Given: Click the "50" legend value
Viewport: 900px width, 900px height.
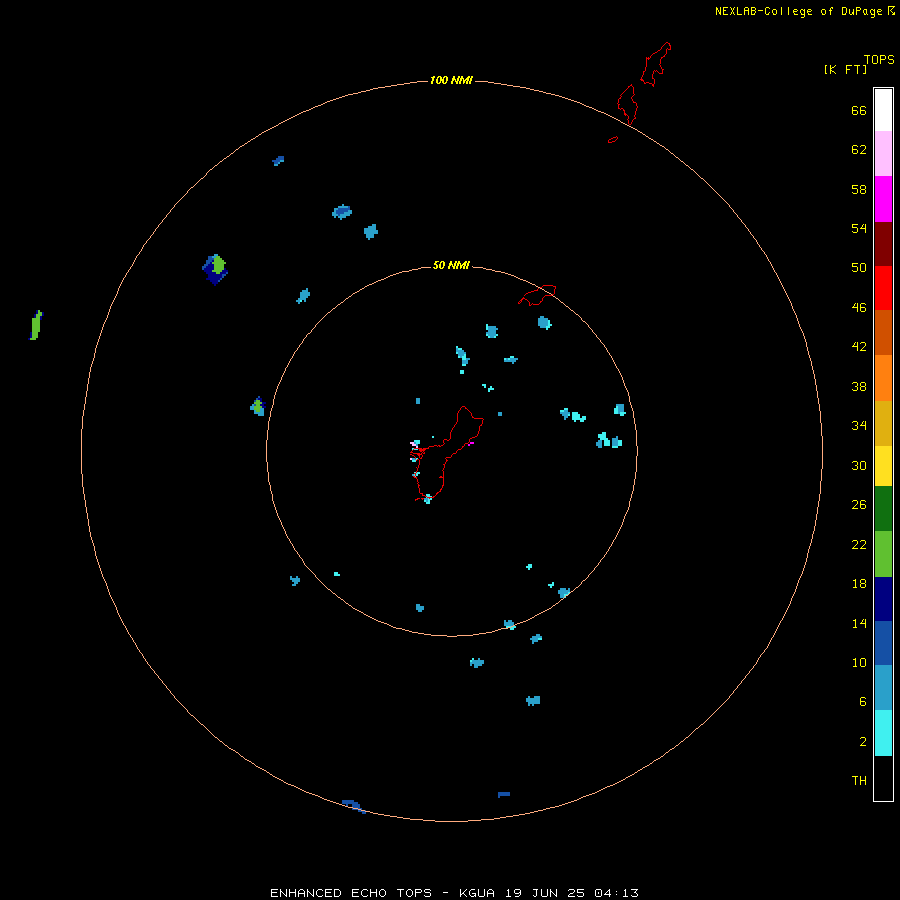Looking at the screenshot, I should (x=859, y=268).
